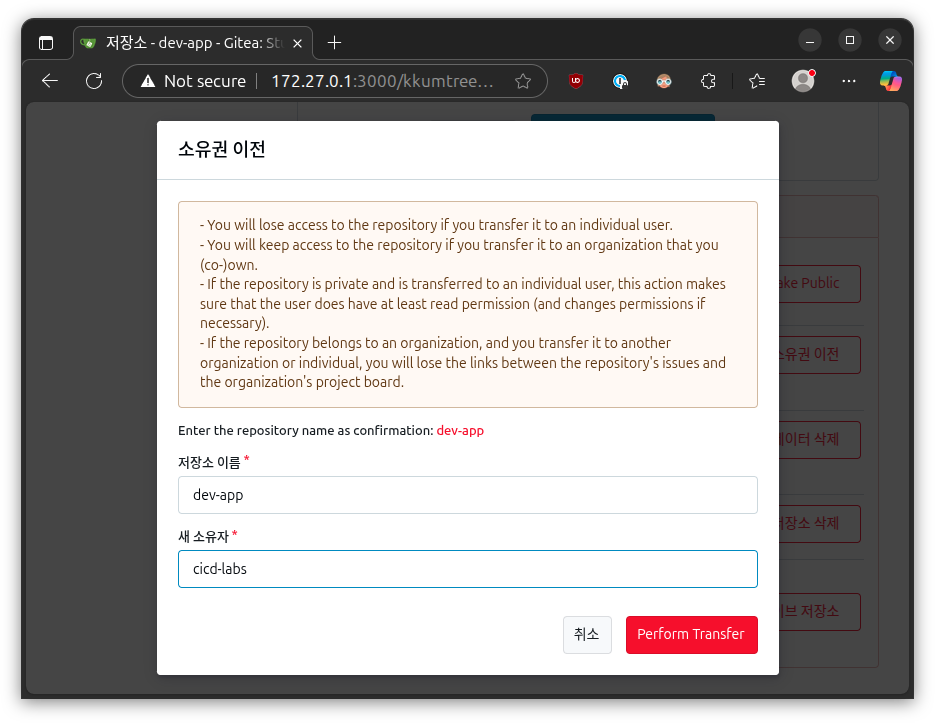Reload the current page
Image resolution: width=935 pixels, height=723 pixels.
[x=94, y=81]
